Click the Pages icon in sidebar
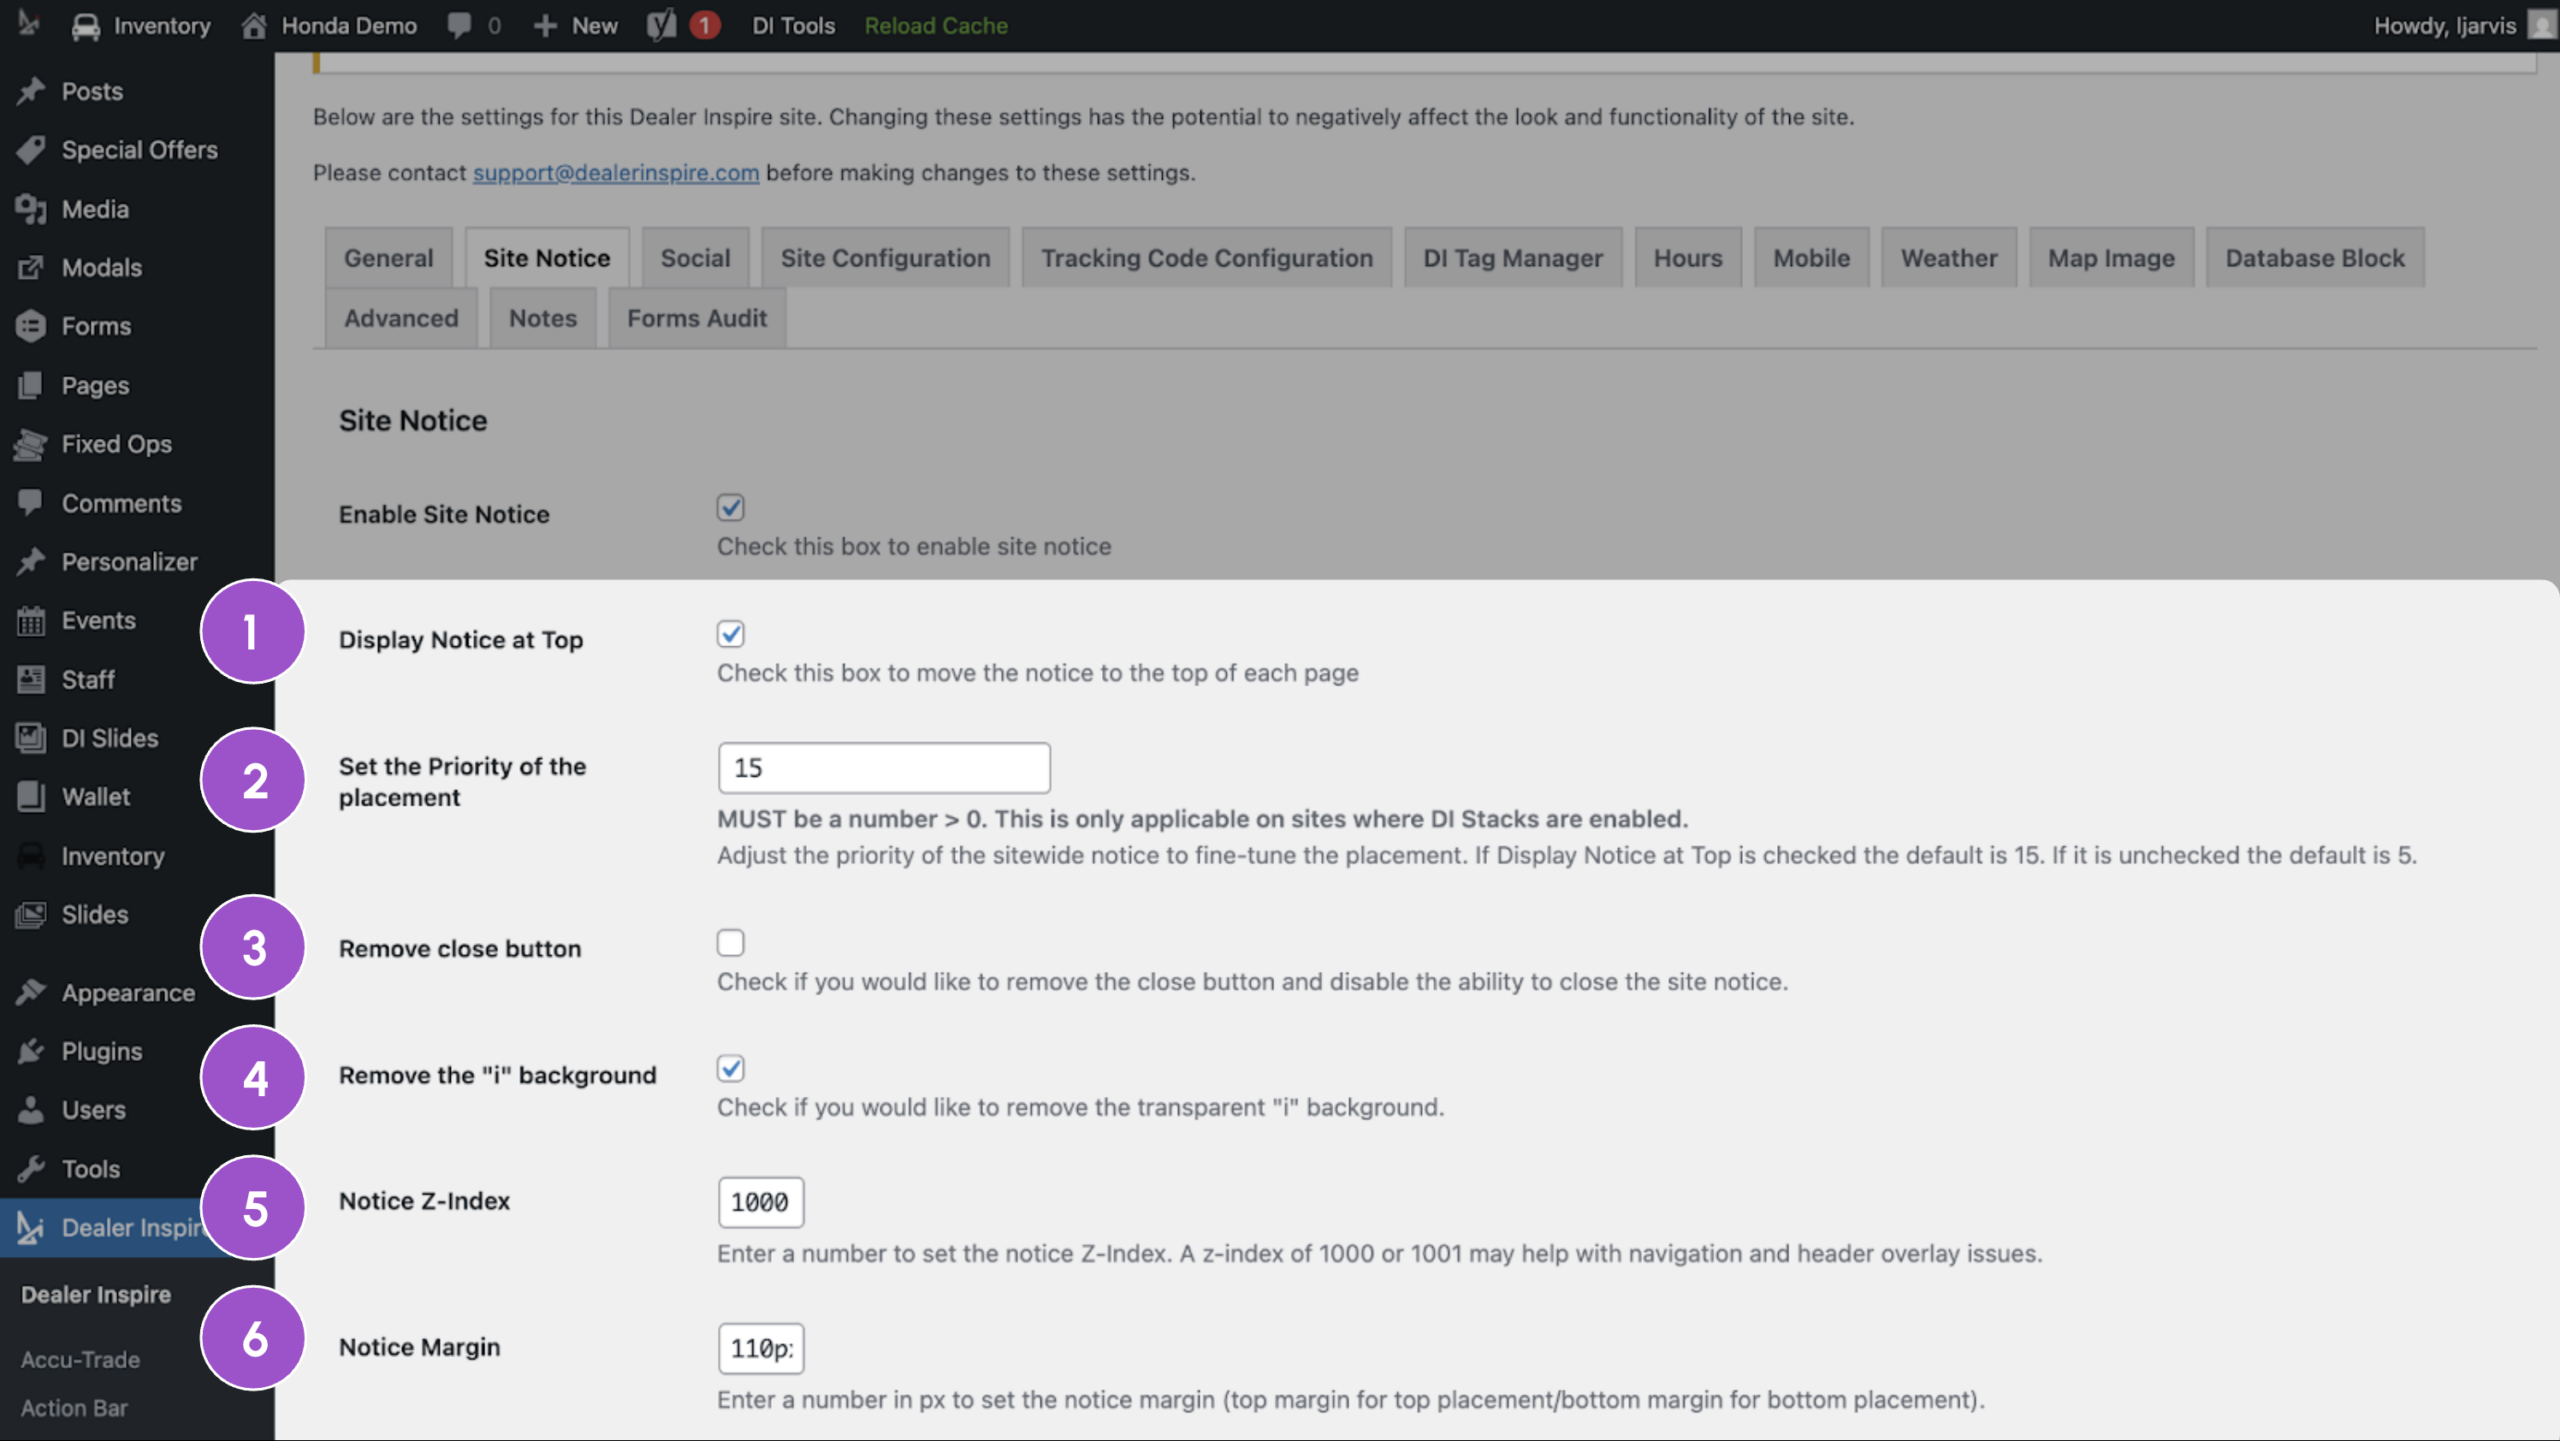 tap(31, 385)
